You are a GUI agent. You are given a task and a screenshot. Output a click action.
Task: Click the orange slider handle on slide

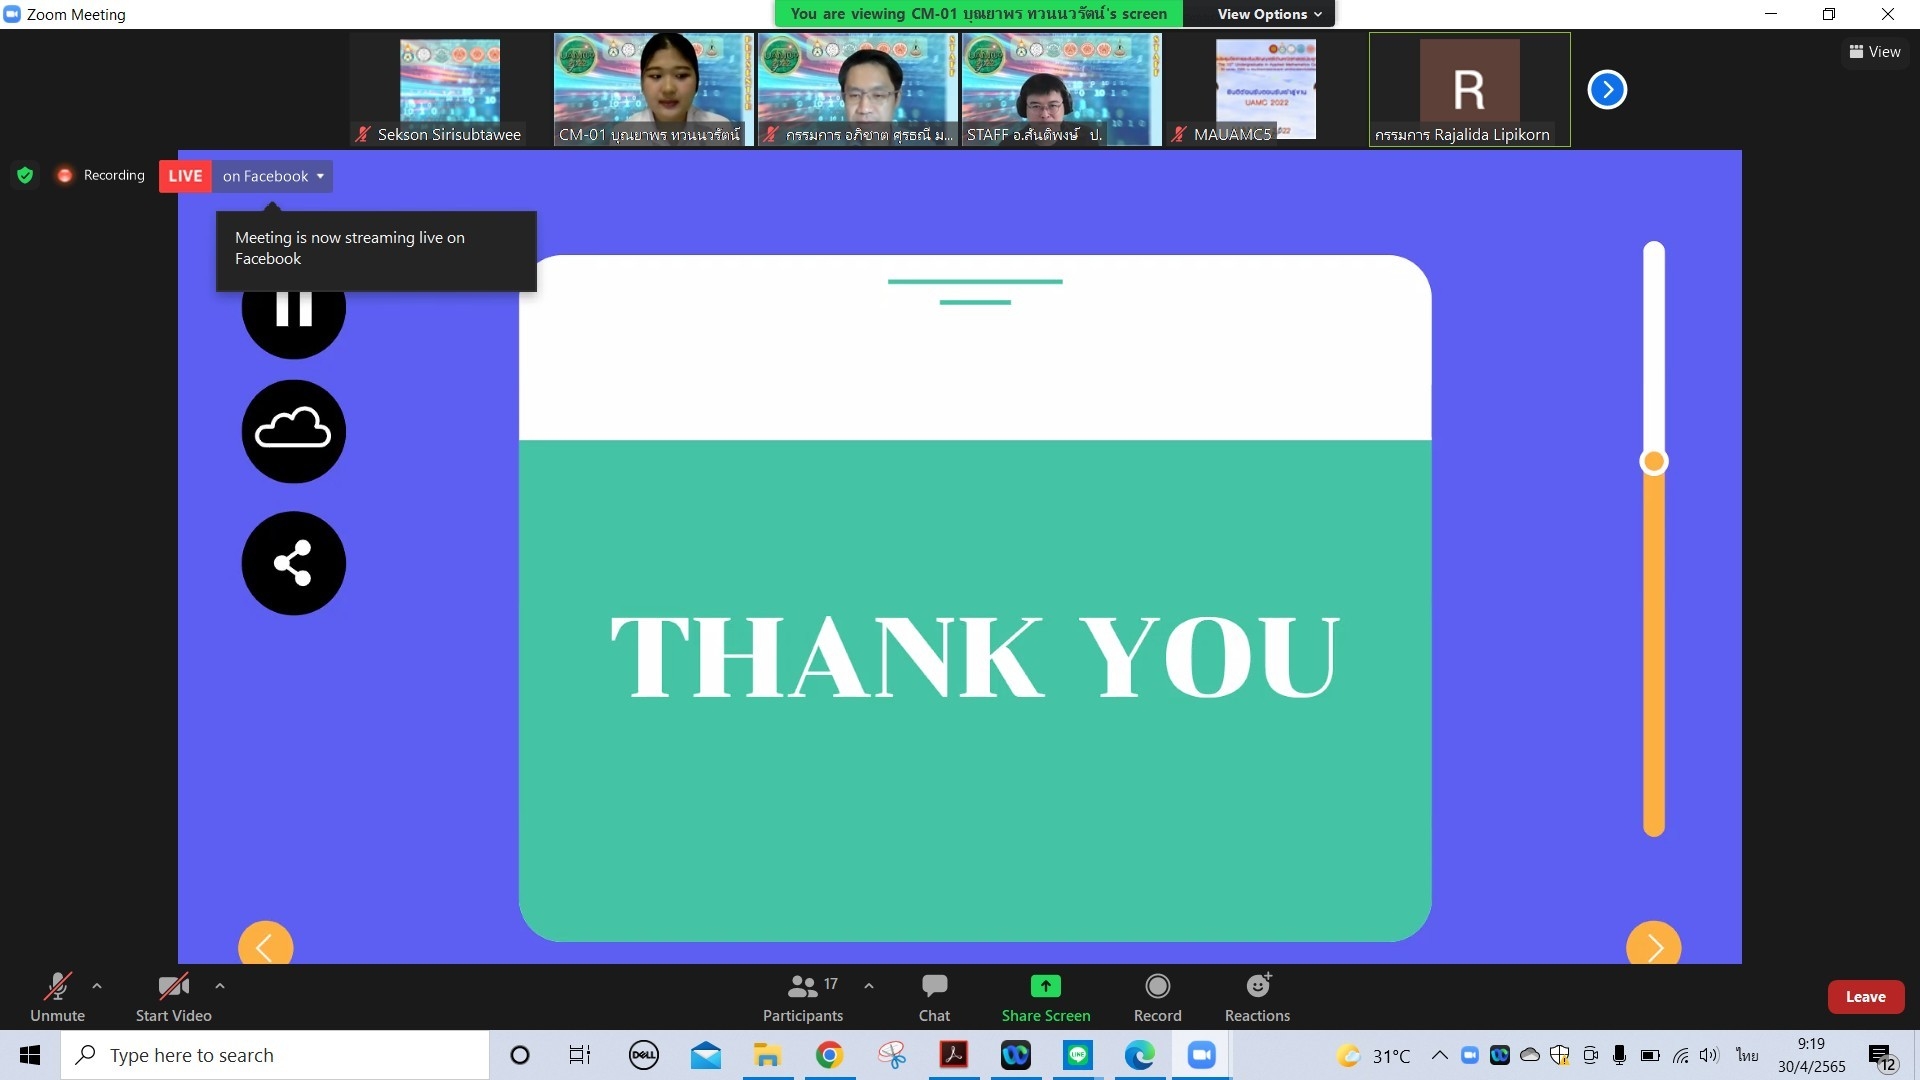pyautogui.click(x=1654, y=461)
